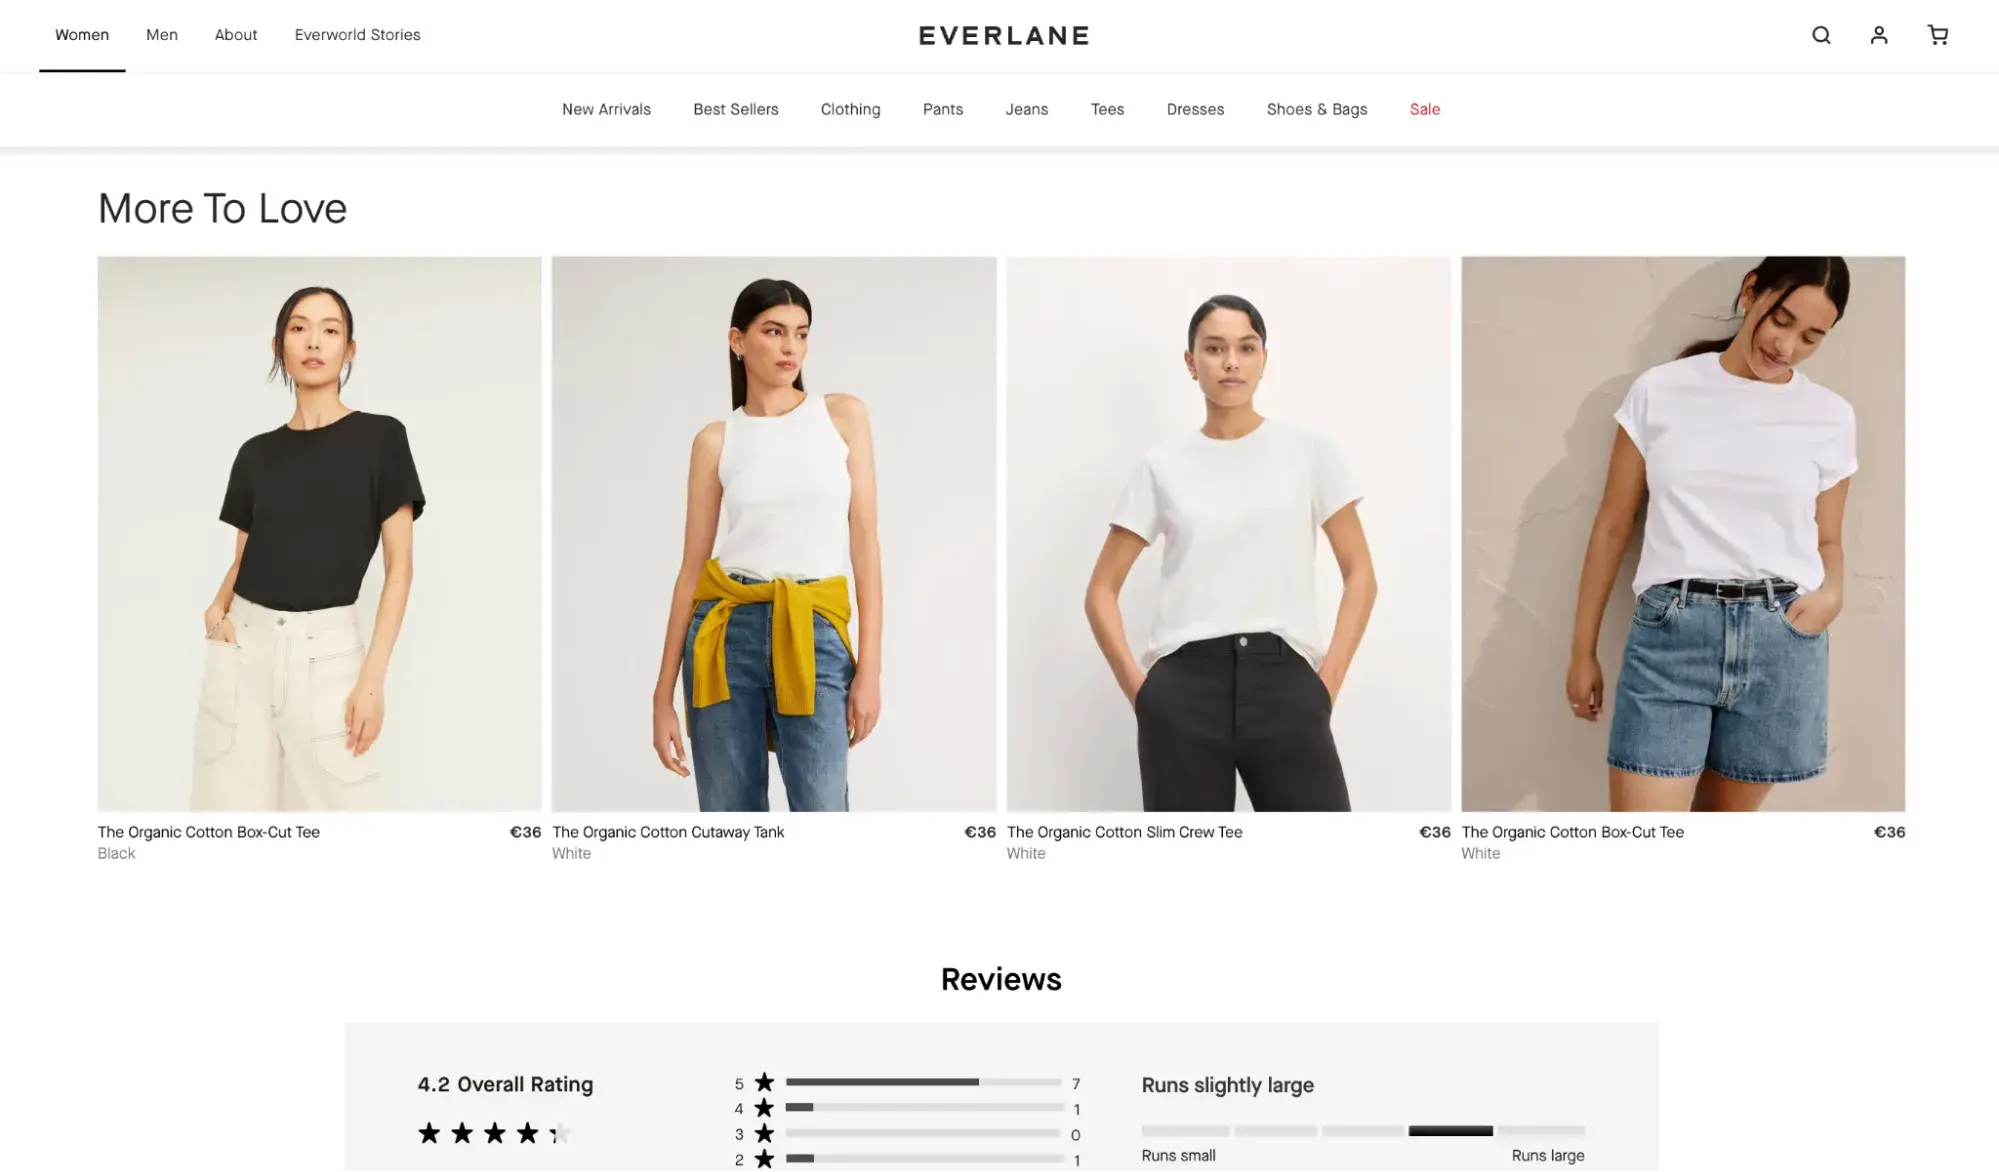Expand the Clothing dropdown navigation
The image size is (1999, 1172).
click(x=851, y=109)
